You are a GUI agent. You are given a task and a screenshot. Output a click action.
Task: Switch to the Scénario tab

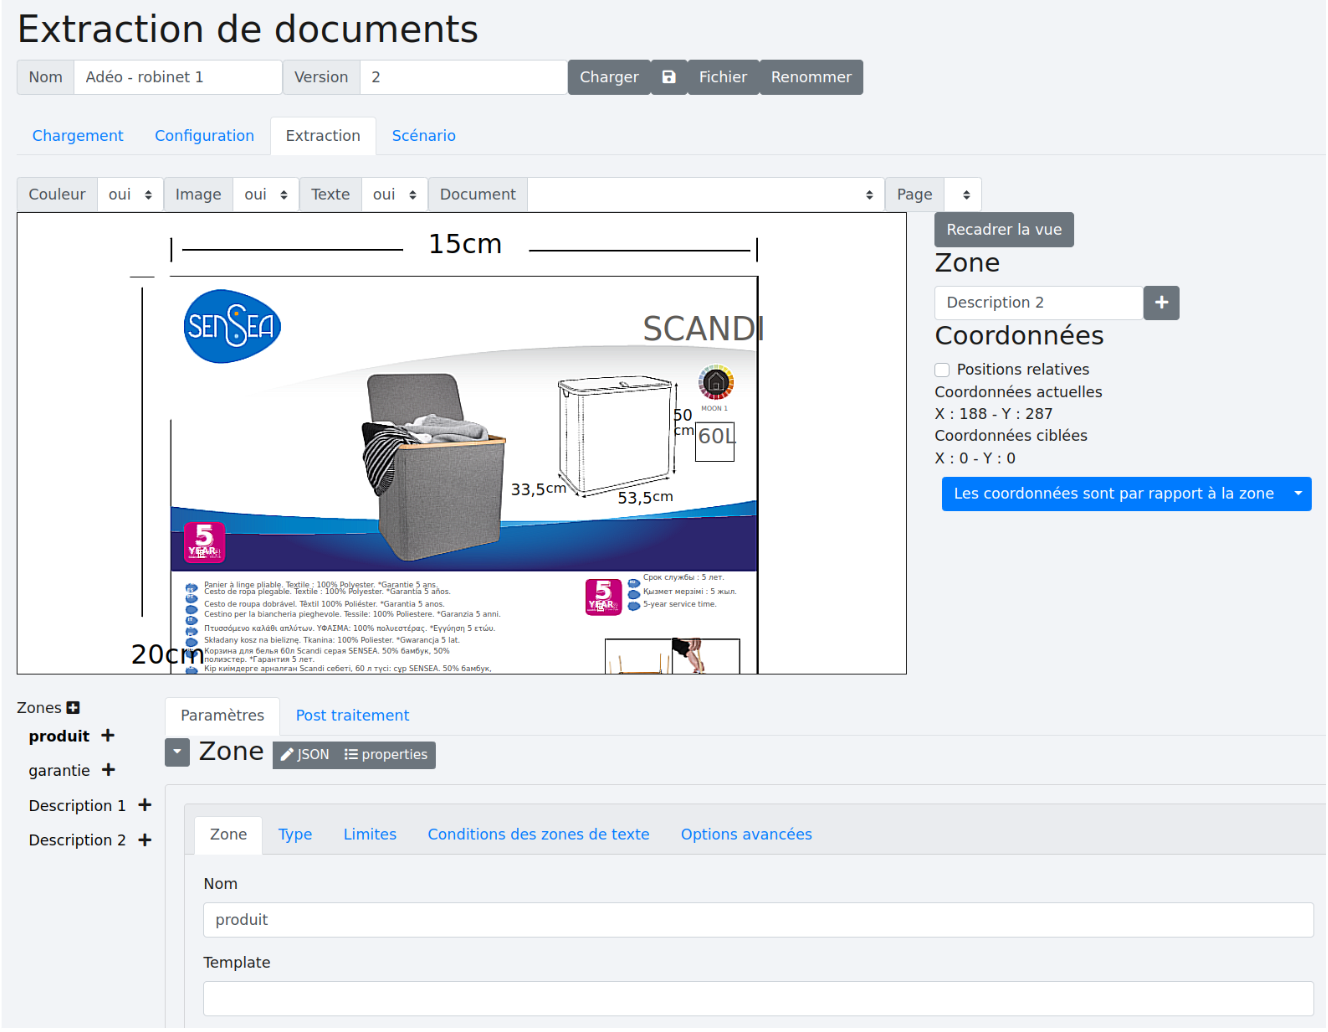click(x=423, y=136)
